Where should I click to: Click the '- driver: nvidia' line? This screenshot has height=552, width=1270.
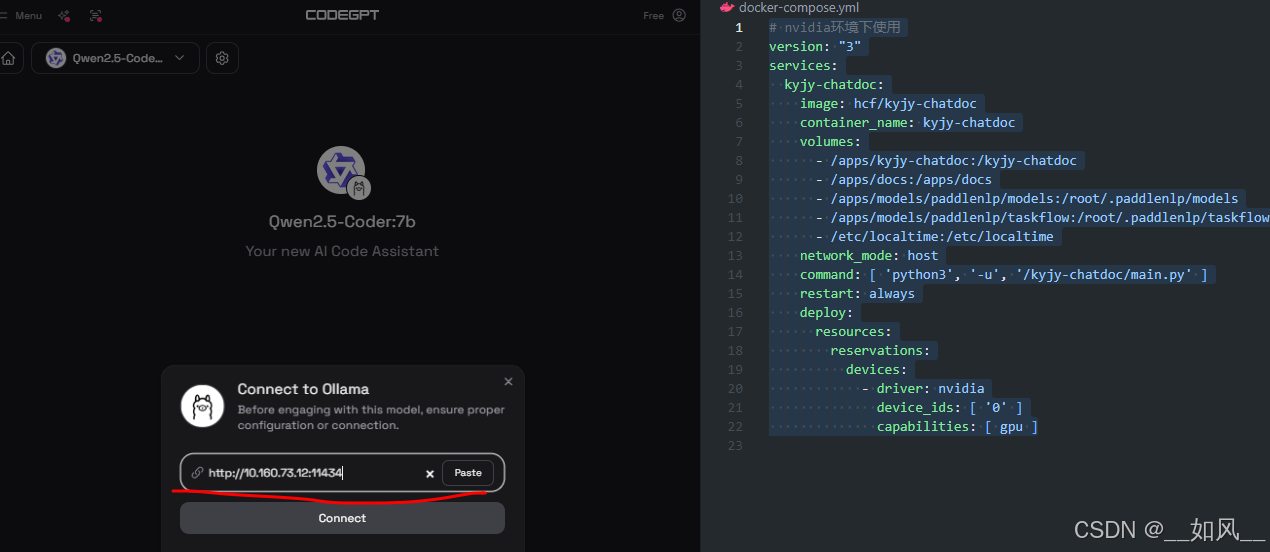[923, 388]
